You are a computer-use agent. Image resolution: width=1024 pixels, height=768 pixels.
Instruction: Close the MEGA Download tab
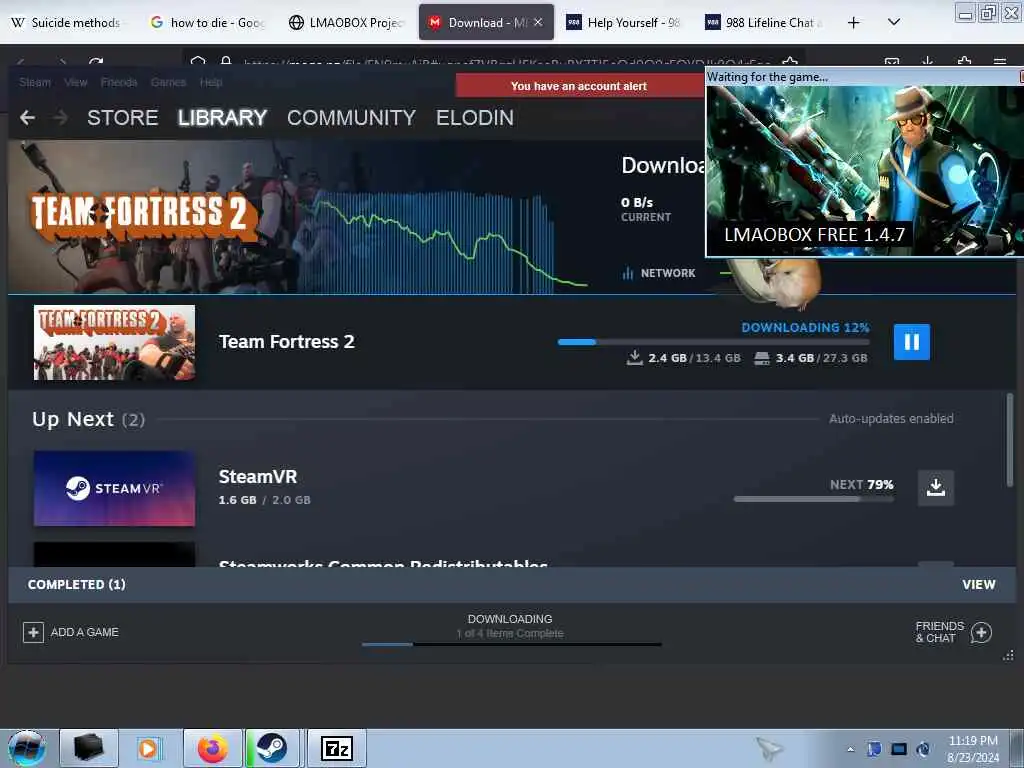coord(538,22)
